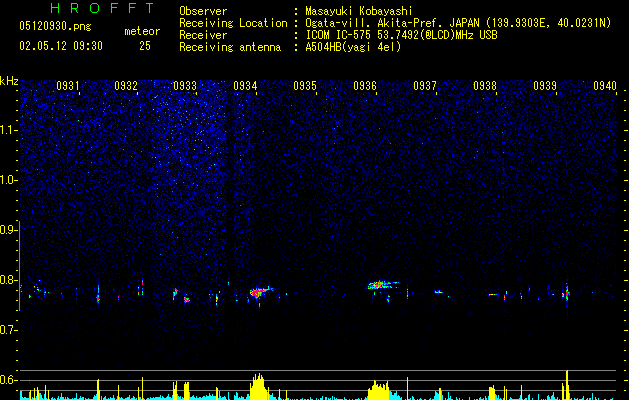Click the 0935 time marker
Image resolution: width=629 pixels, height=400 pixels.
[x=305, y=86]
